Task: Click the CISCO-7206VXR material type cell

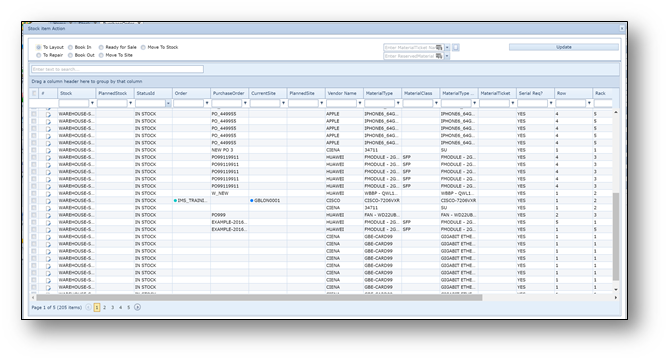Action: point(382,200)
